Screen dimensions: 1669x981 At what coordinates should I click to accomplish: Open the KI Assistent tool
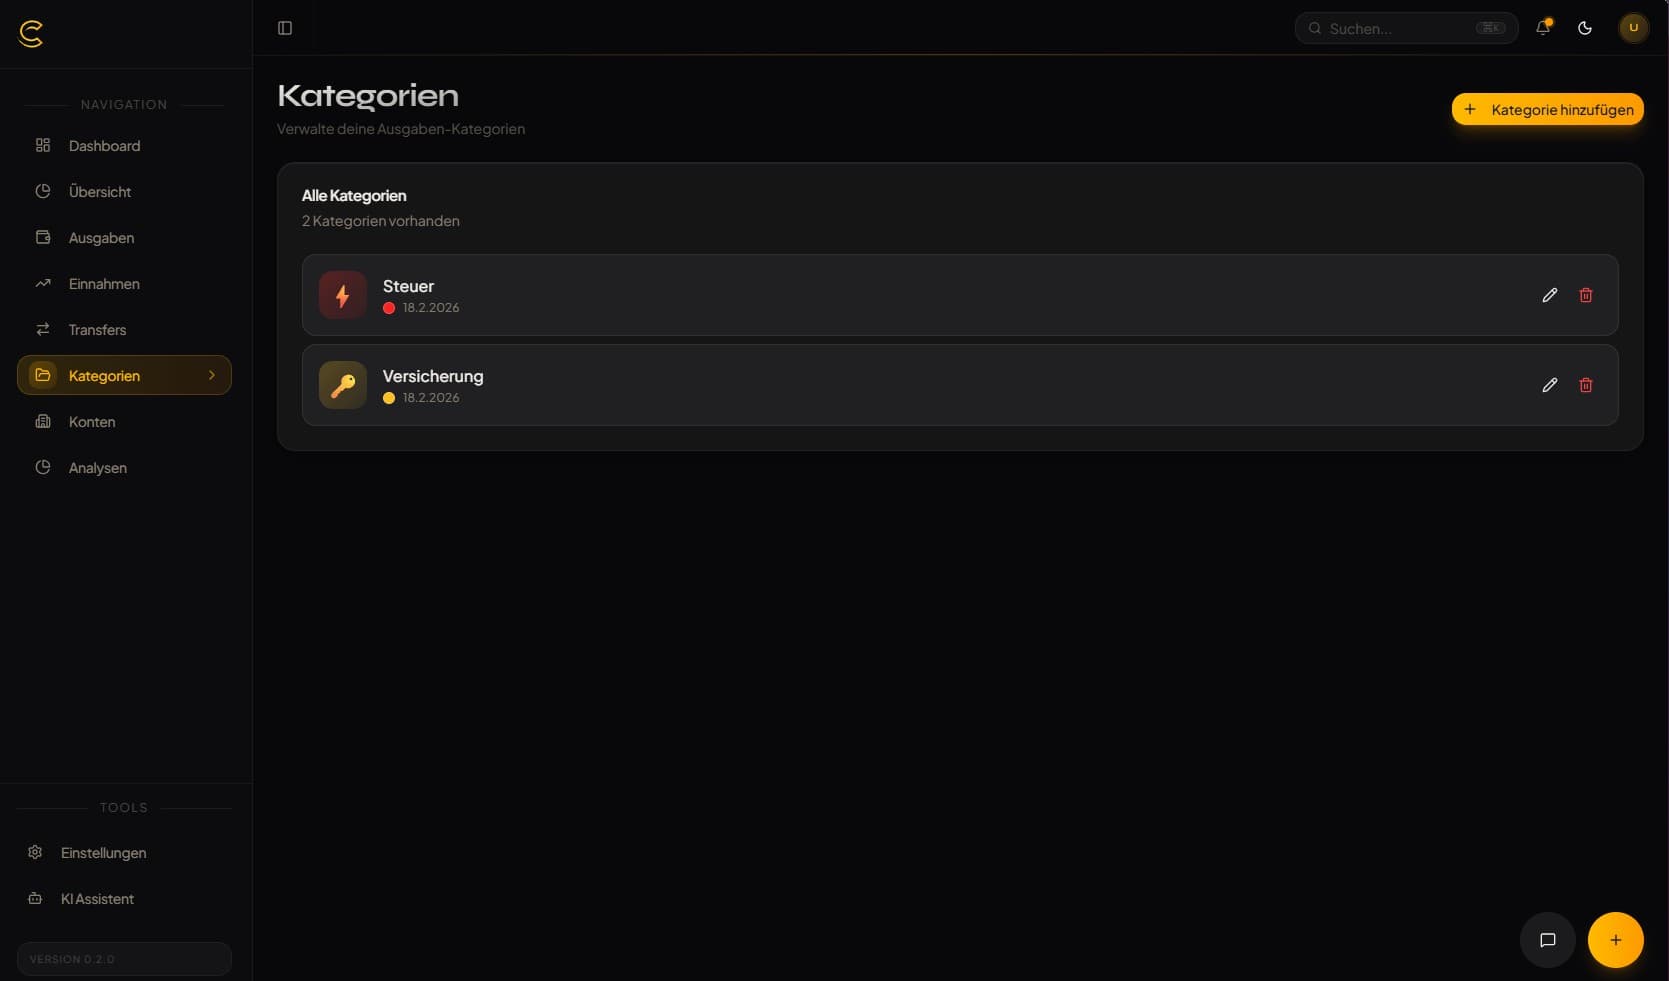98,898
